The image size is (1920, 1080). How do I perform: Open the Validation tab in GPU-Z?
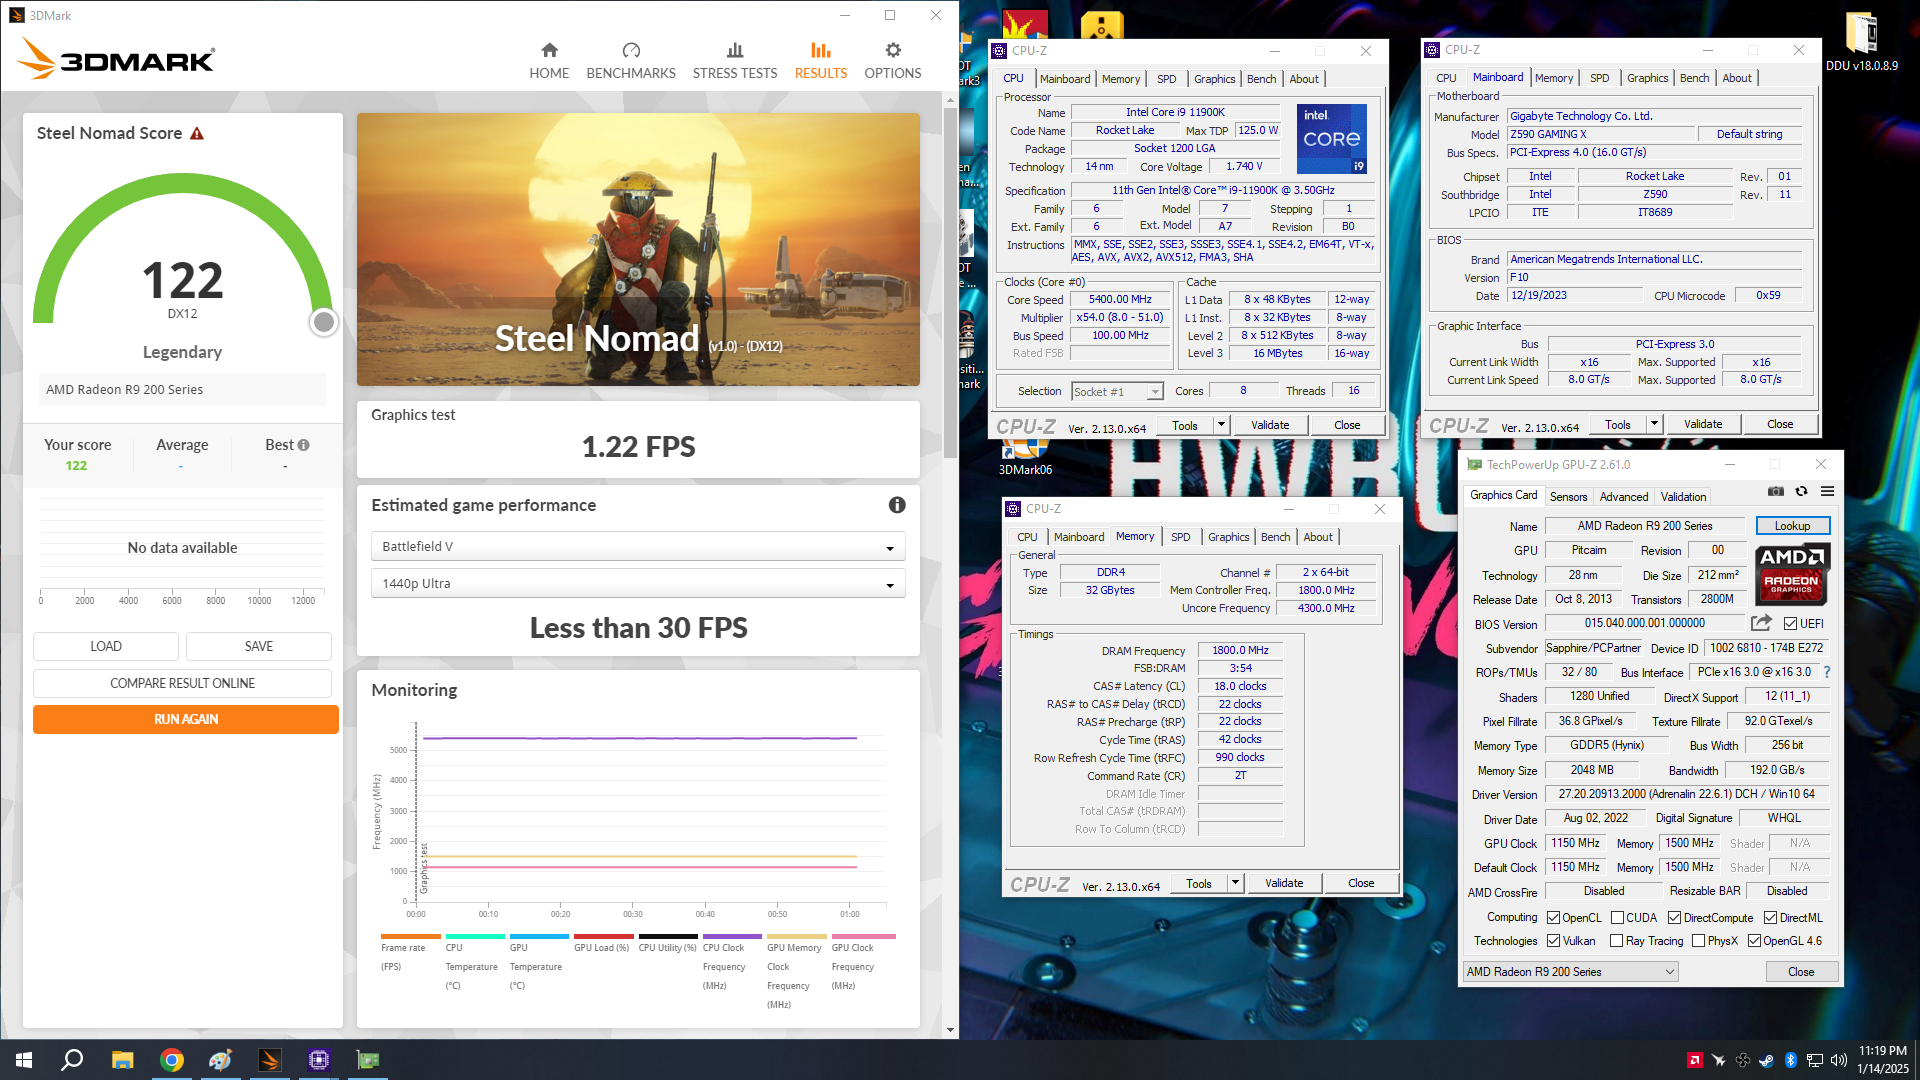pos(1683,496)
